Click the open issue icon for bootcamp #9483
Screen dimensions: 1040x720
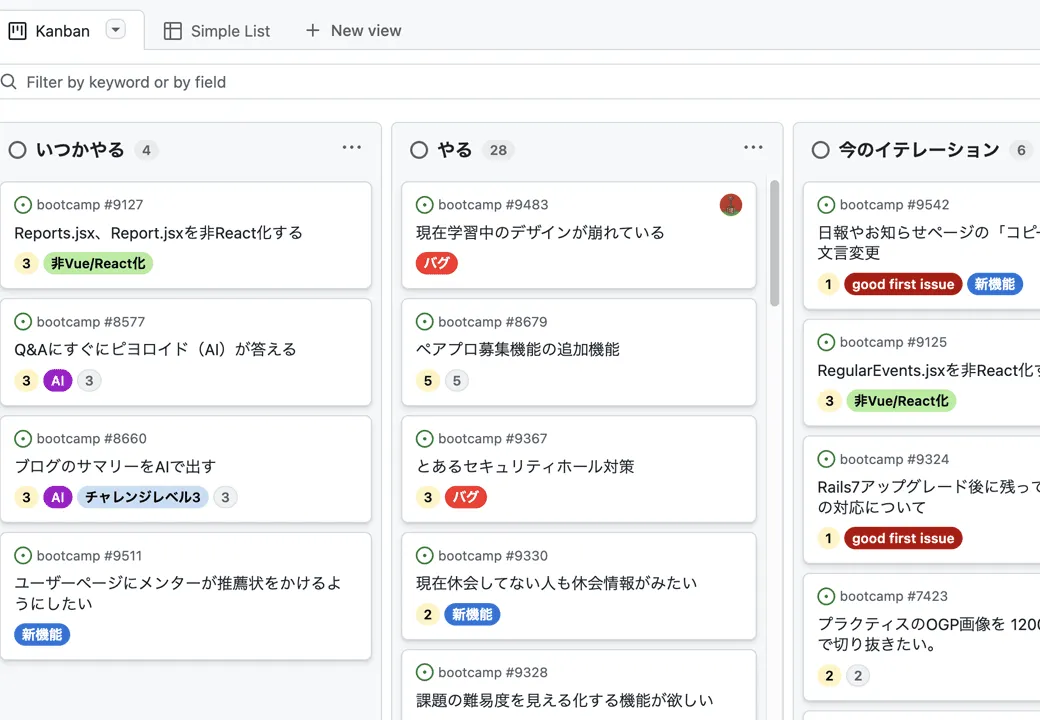(424, 205)
